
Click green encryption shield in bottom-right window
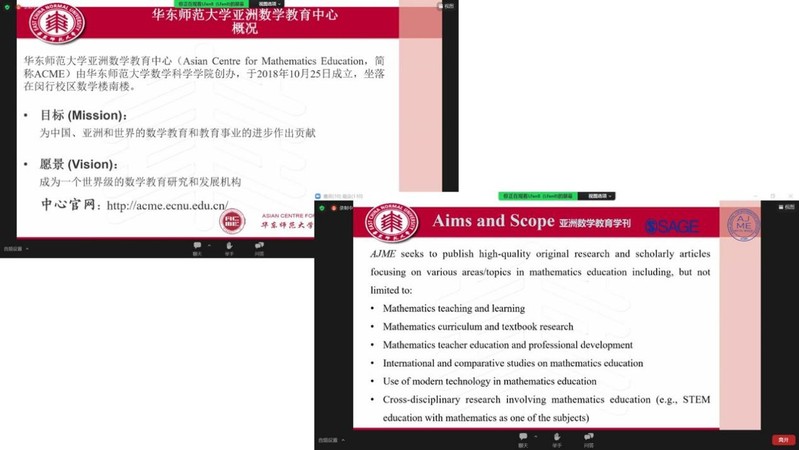322,208
